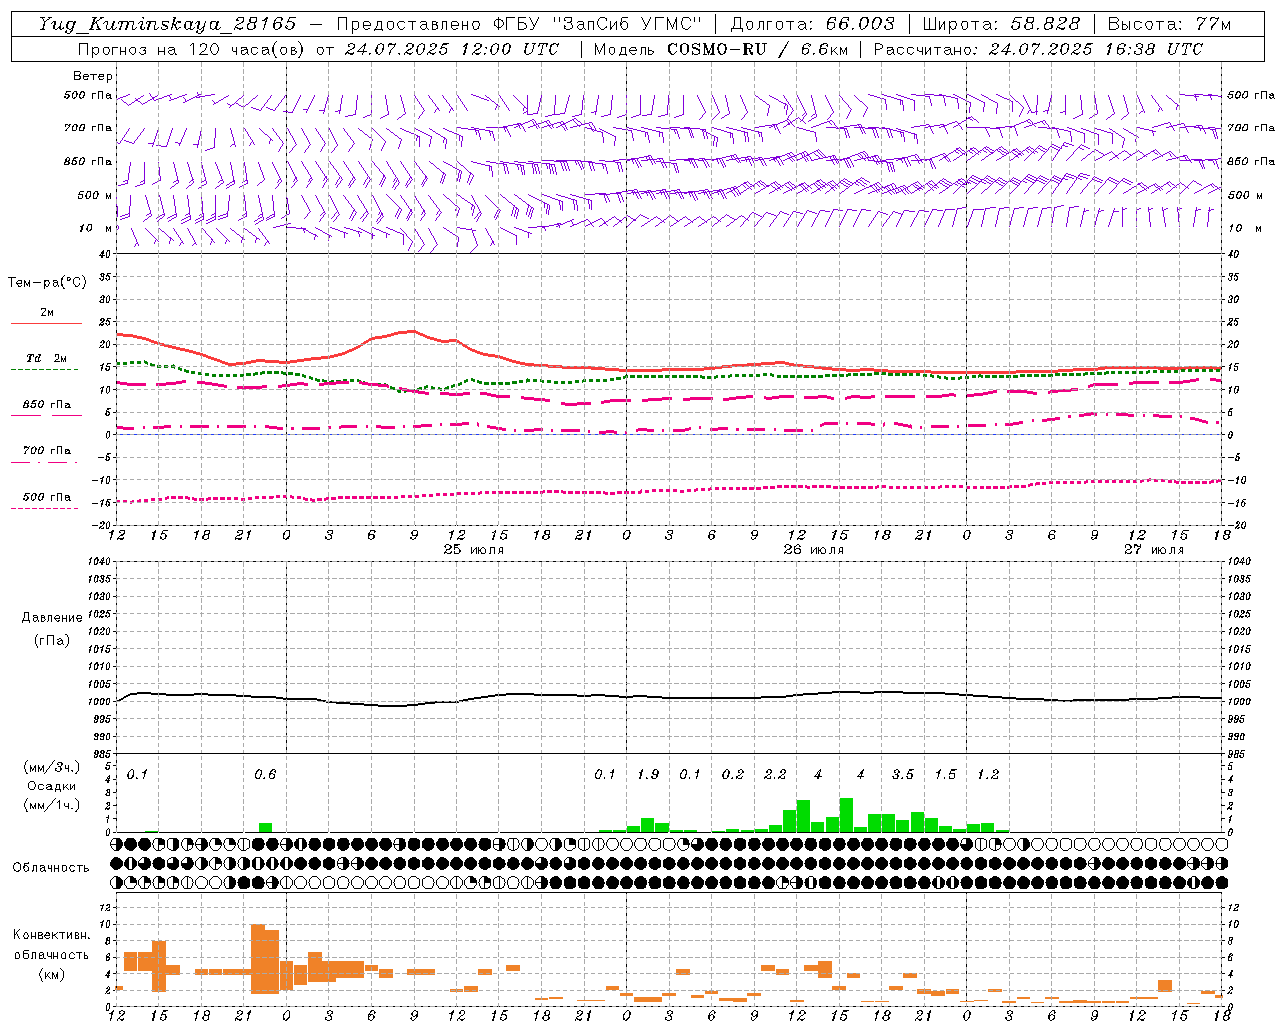The width and height of the screenshot is (1280, 1024).
Task: Click the forecast start "24.07.2025 12:00 UTC"
Action: [452, 49]
